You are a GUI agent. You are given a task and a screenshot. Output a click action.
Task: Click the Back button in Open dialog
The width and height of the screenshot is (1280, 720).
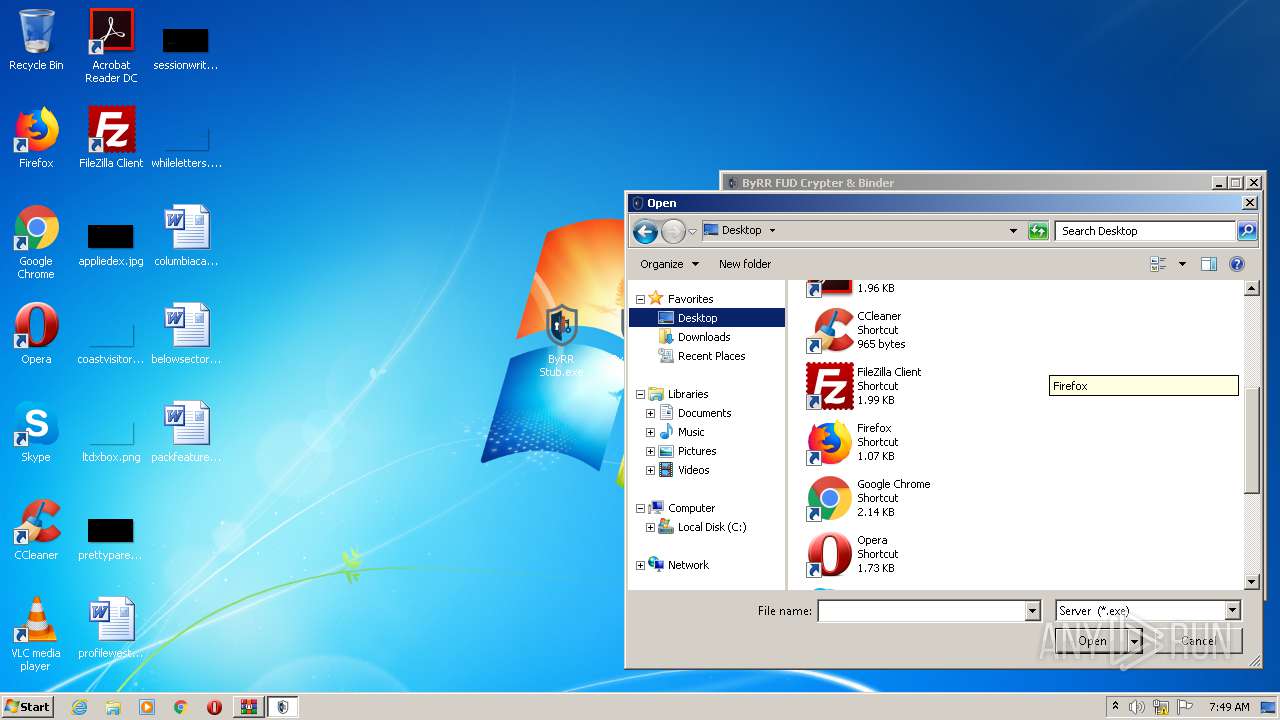click(x=646, y=231)
